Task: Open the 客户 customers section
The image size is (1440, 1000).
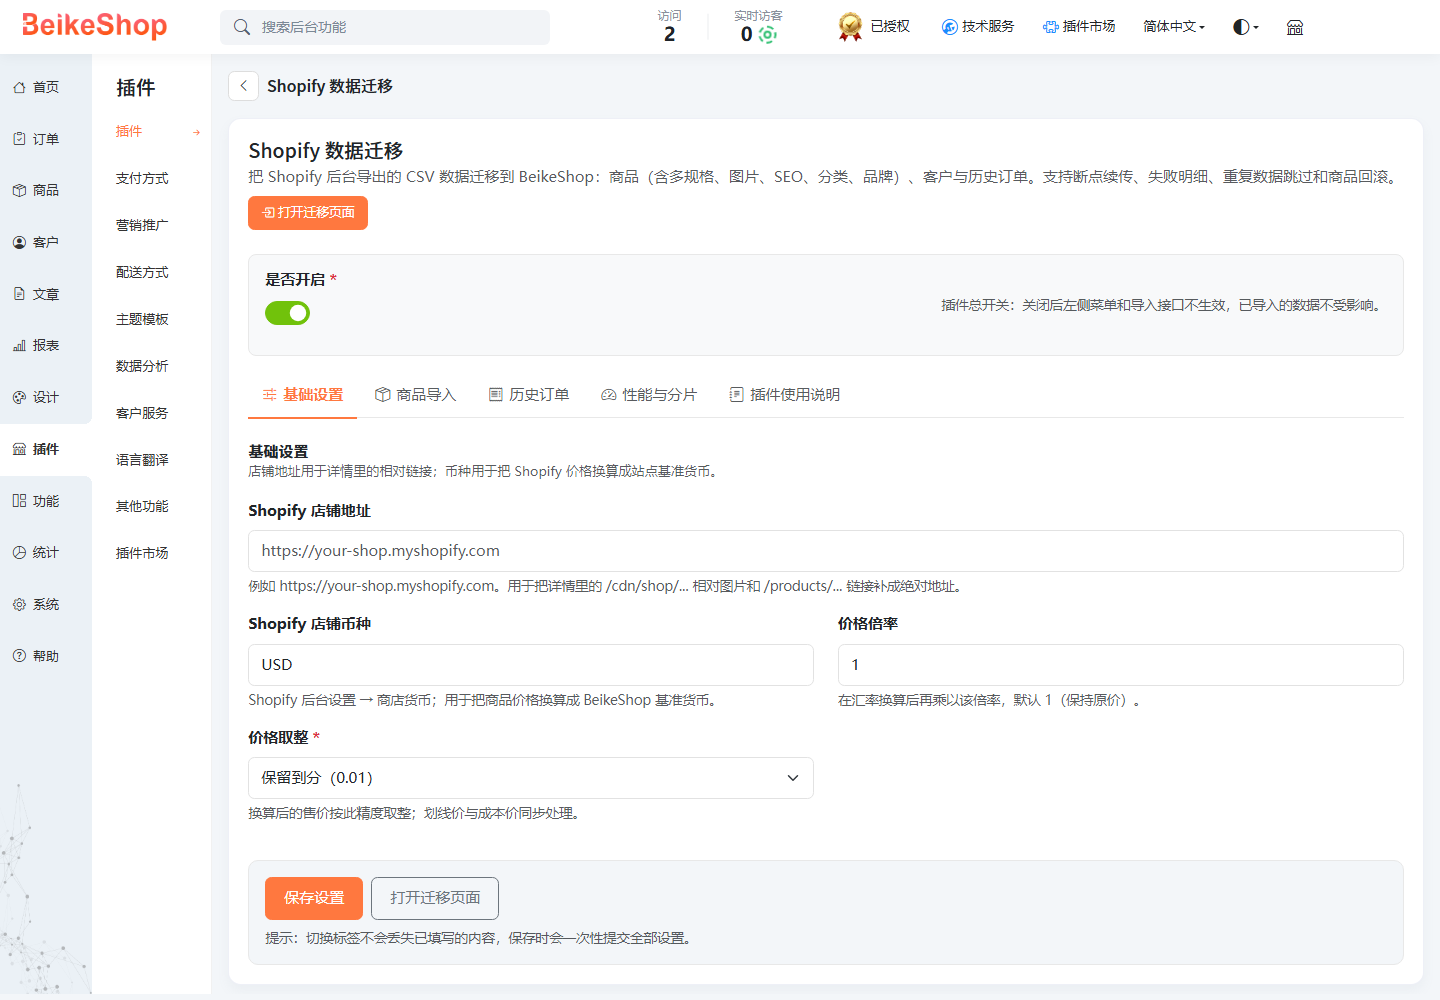Action: point(37,242)
